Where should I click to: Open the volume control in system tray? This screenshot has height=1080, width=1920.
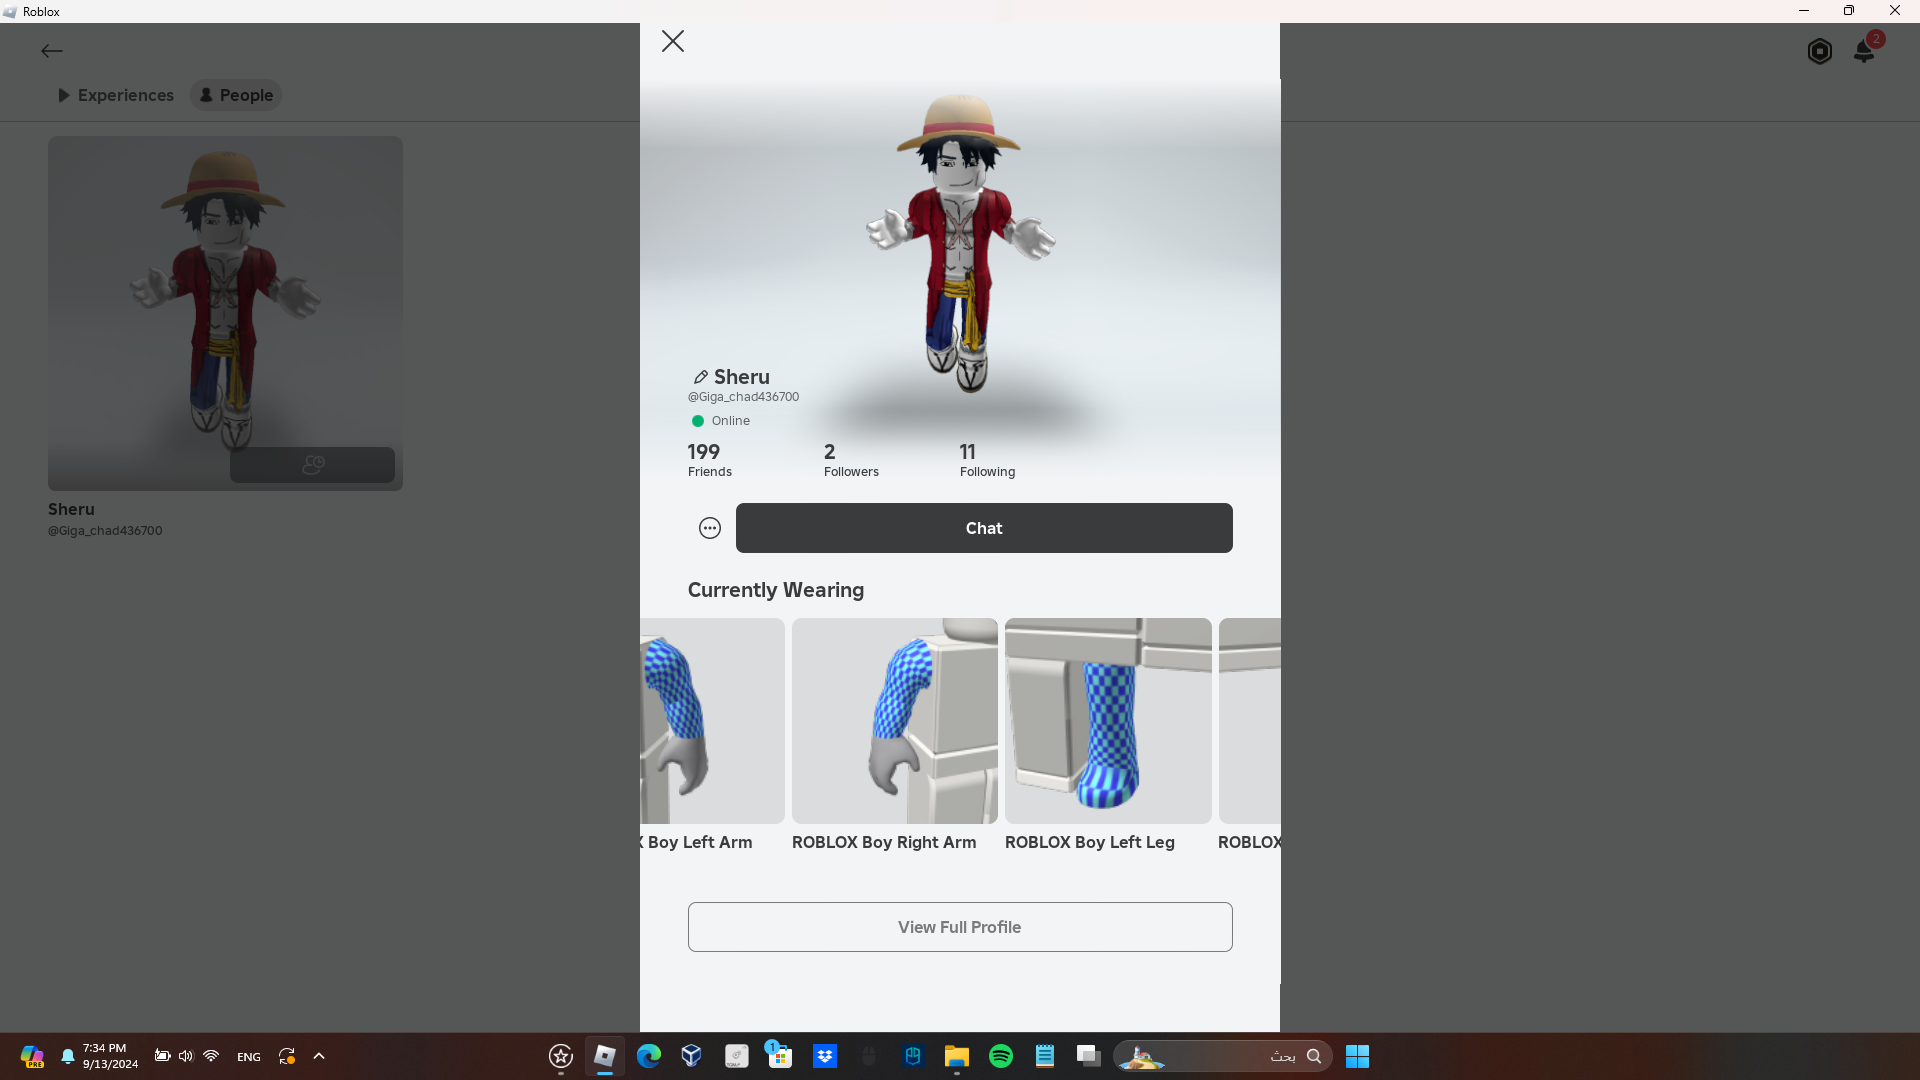[x=186, y=1056]
